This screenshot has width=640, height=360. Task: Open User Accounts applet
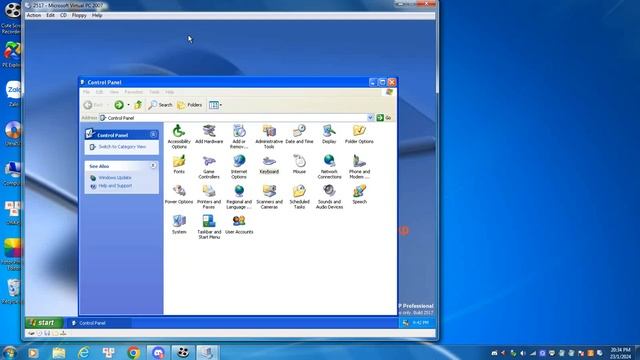pos(239,224)
